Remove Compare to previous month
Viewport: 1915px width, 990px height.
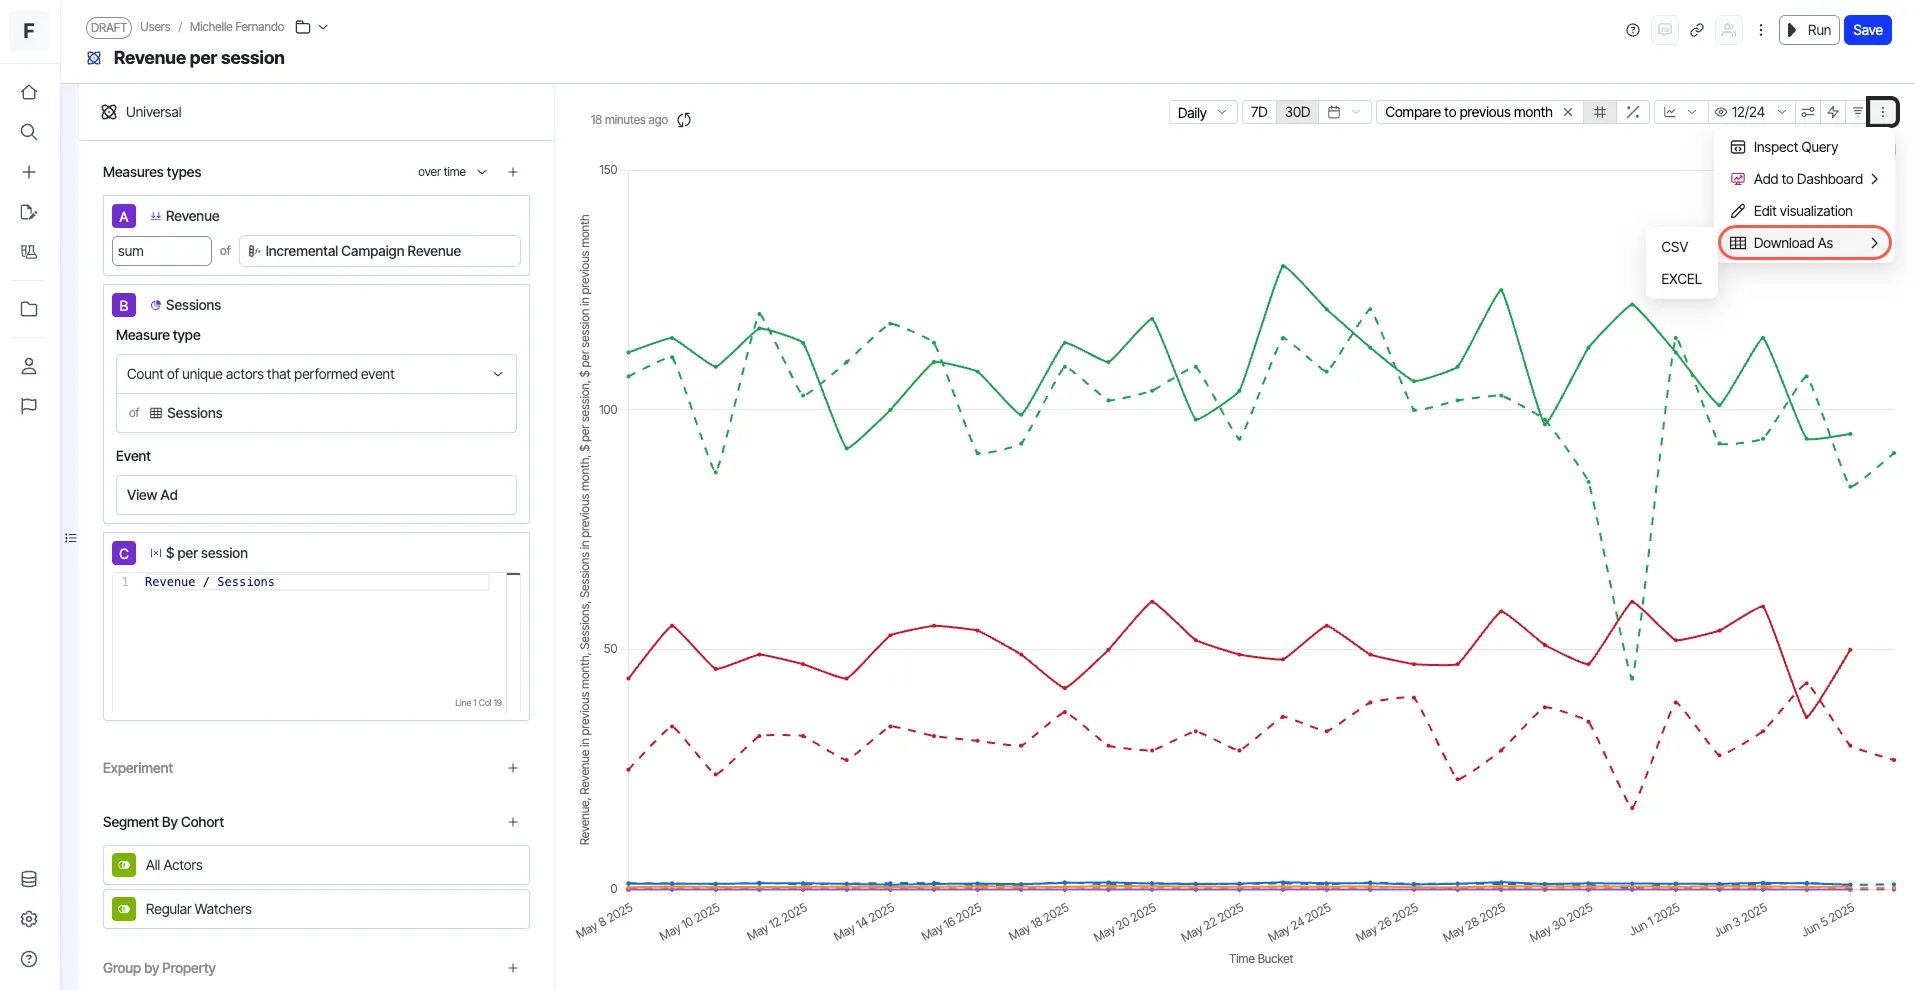[x=1568, y=112]
